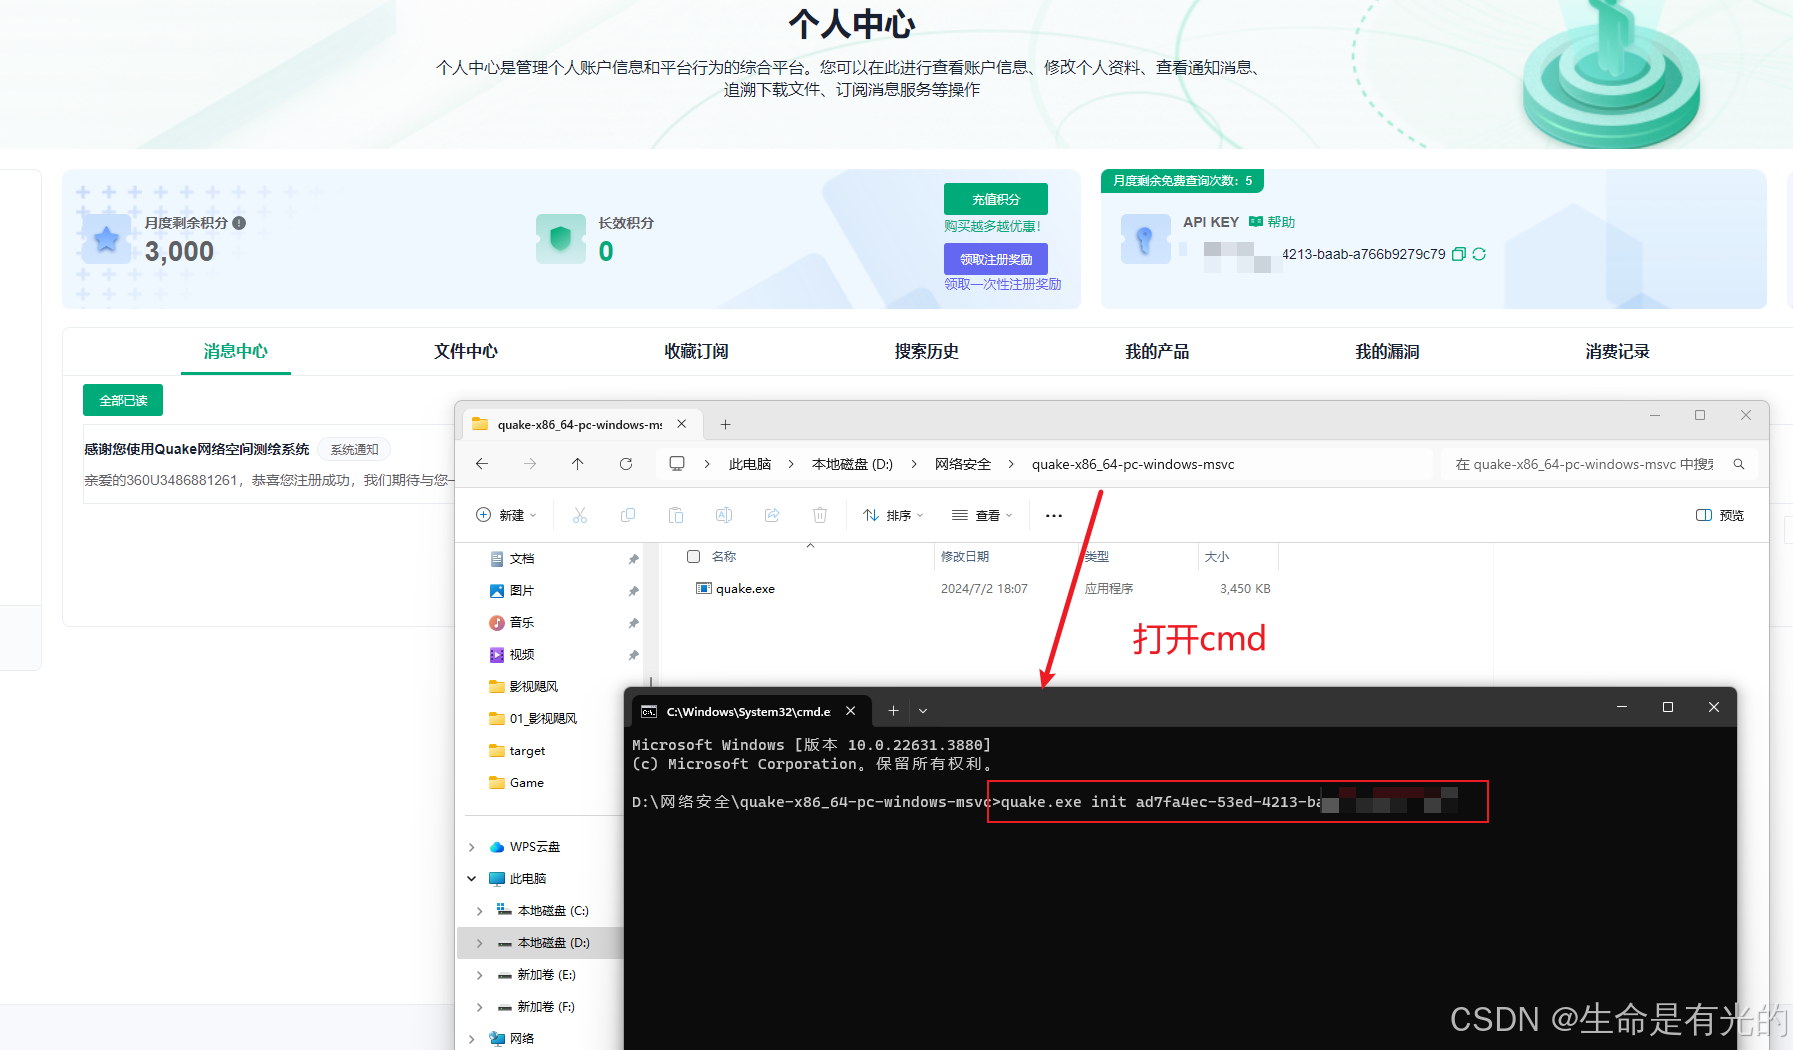Viewport: 1793px width, 1050px height.
Task: Select the Cut icon in the Explorer toolbar
Action: pos(580,515)
